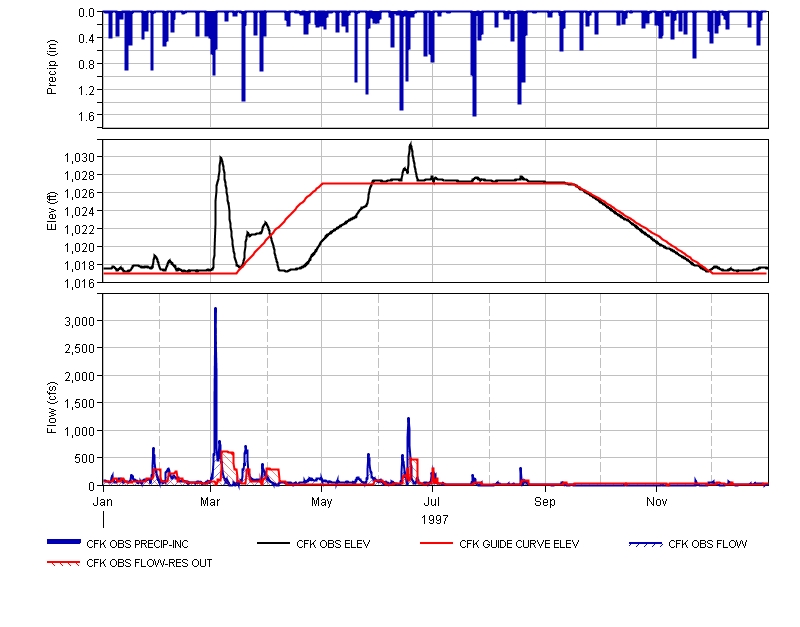Click the 1,016 elevation axis value
This screenshot has width=800, height=627.
(80, 283)
